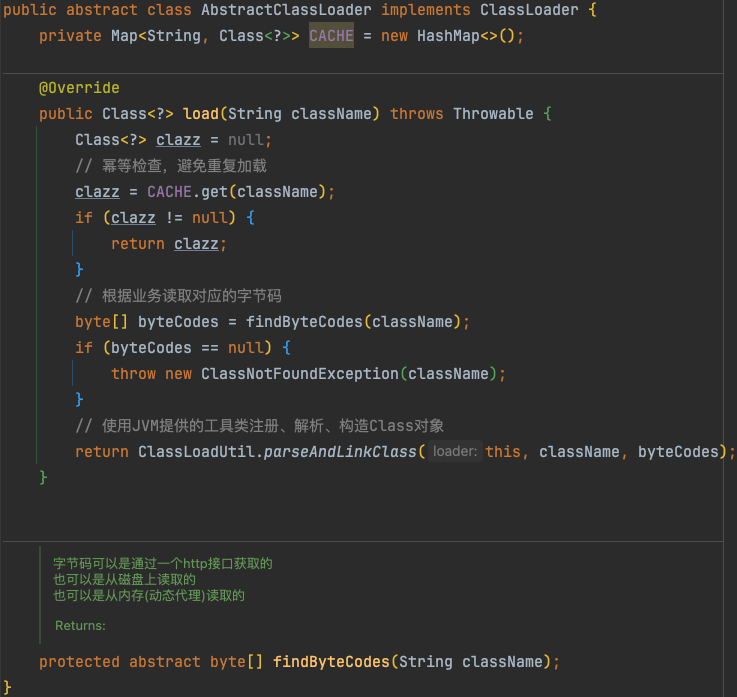Click the ClassLoadUtil class reference

click(196, 452)
